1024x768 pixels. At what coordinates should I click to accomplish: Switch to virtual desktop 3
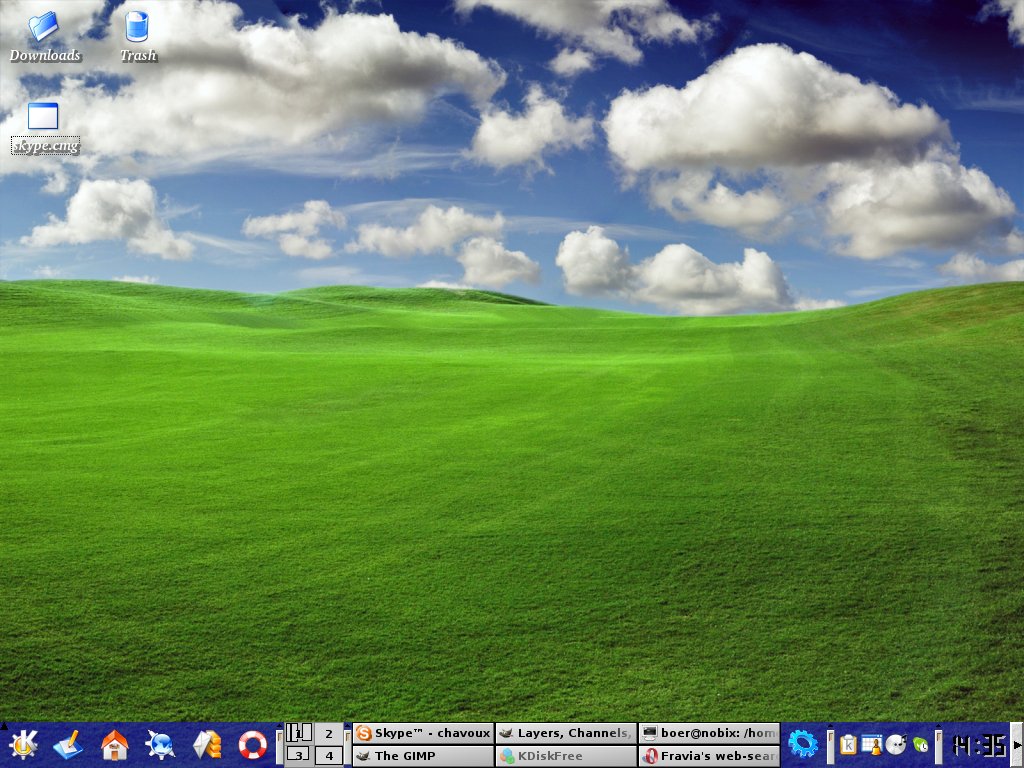pyautogui.click(x=299, y=755)
